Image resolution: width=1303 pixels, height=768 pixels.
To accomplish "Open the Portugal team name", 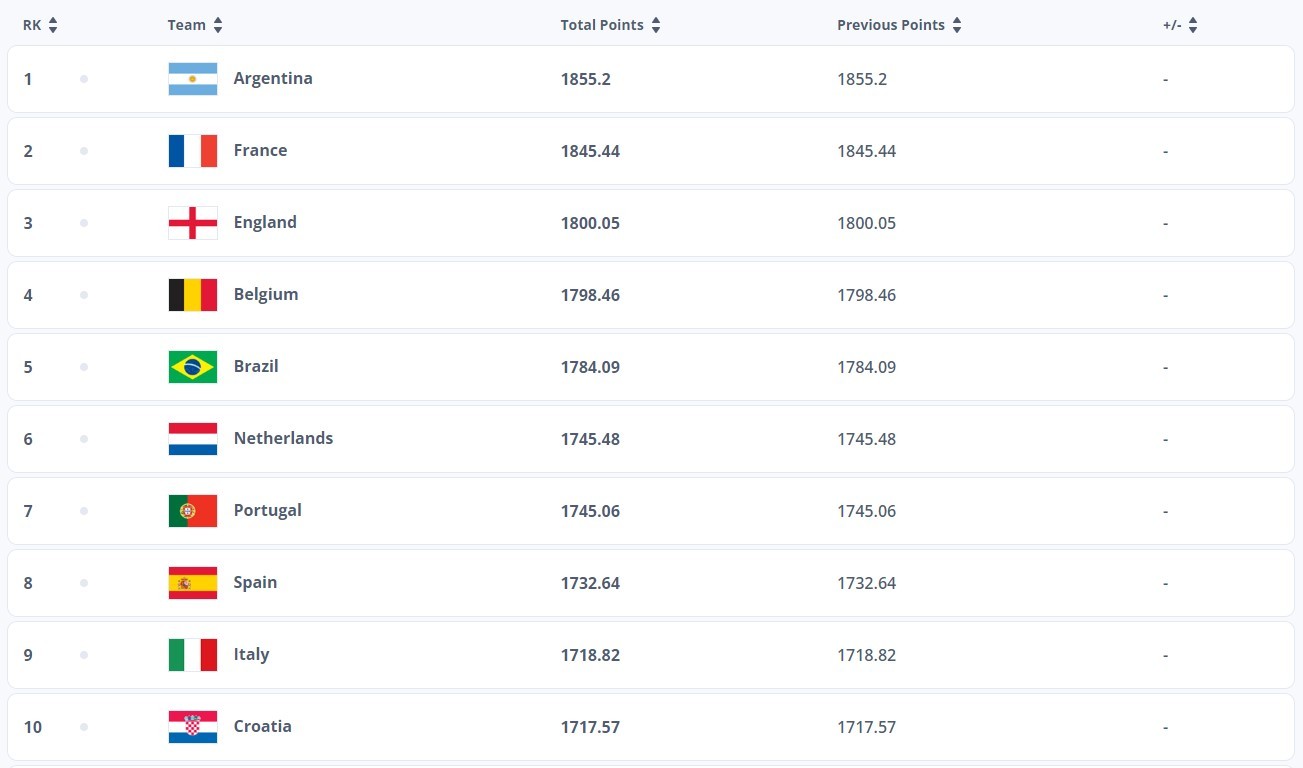I will (x=267, y=510).
